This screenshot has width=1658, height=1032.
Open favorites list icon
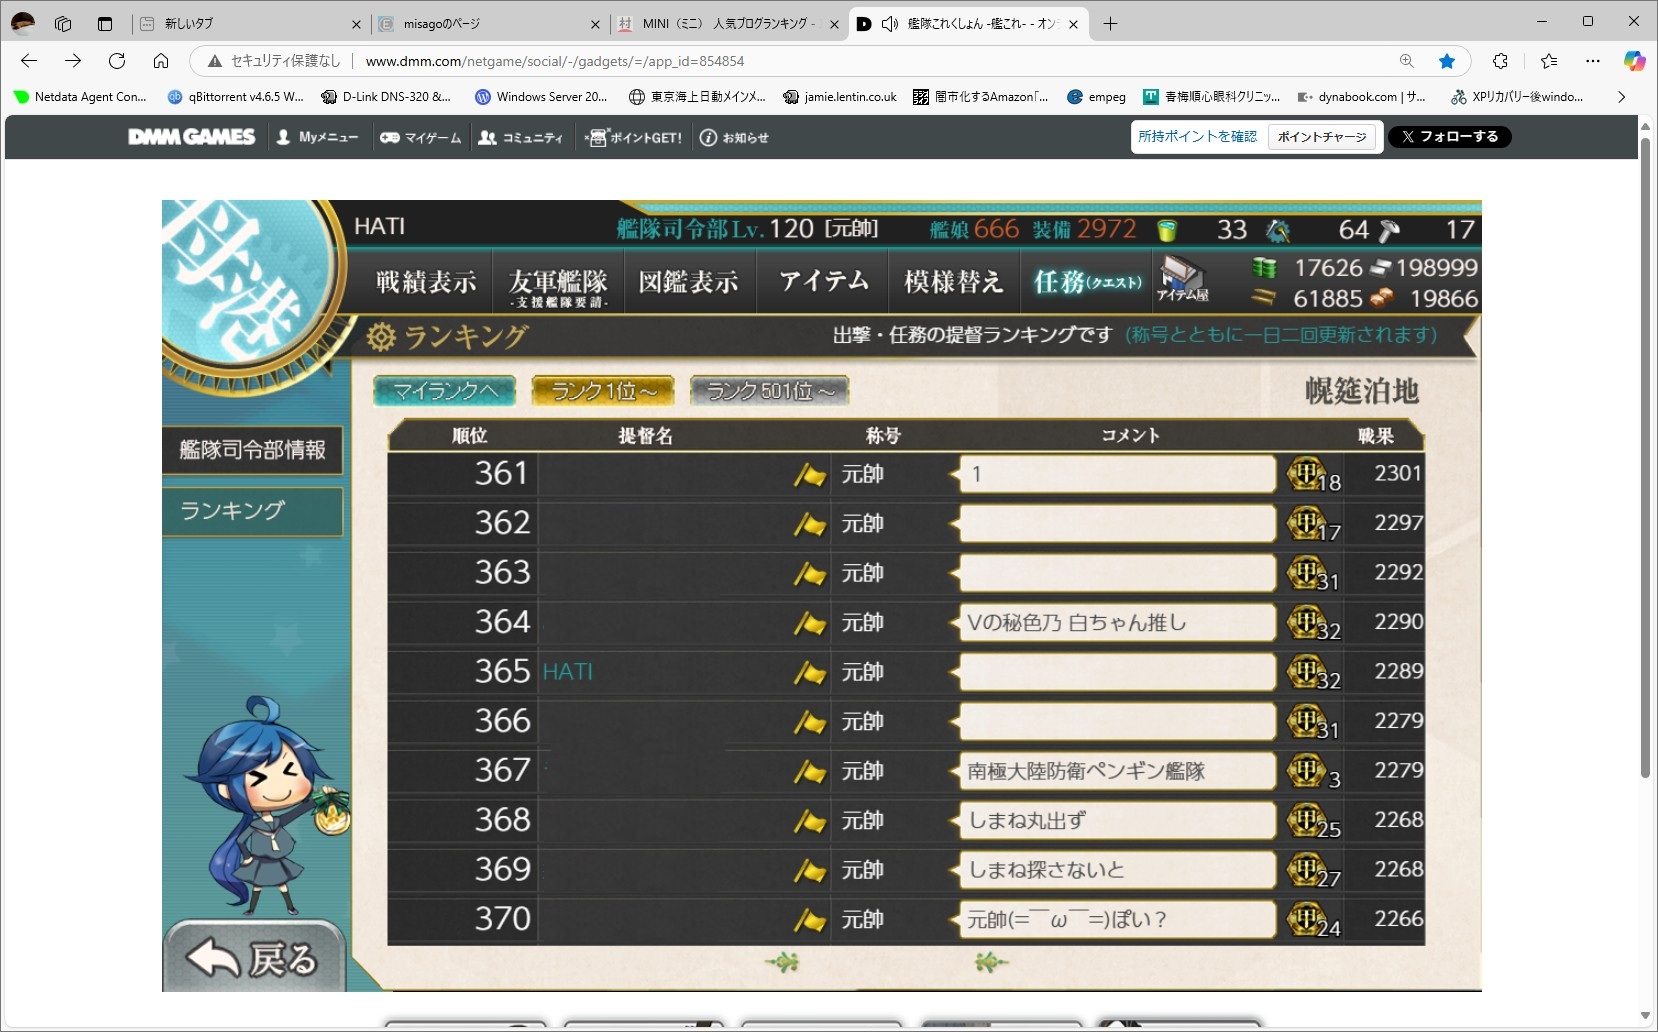(1549, 61)
